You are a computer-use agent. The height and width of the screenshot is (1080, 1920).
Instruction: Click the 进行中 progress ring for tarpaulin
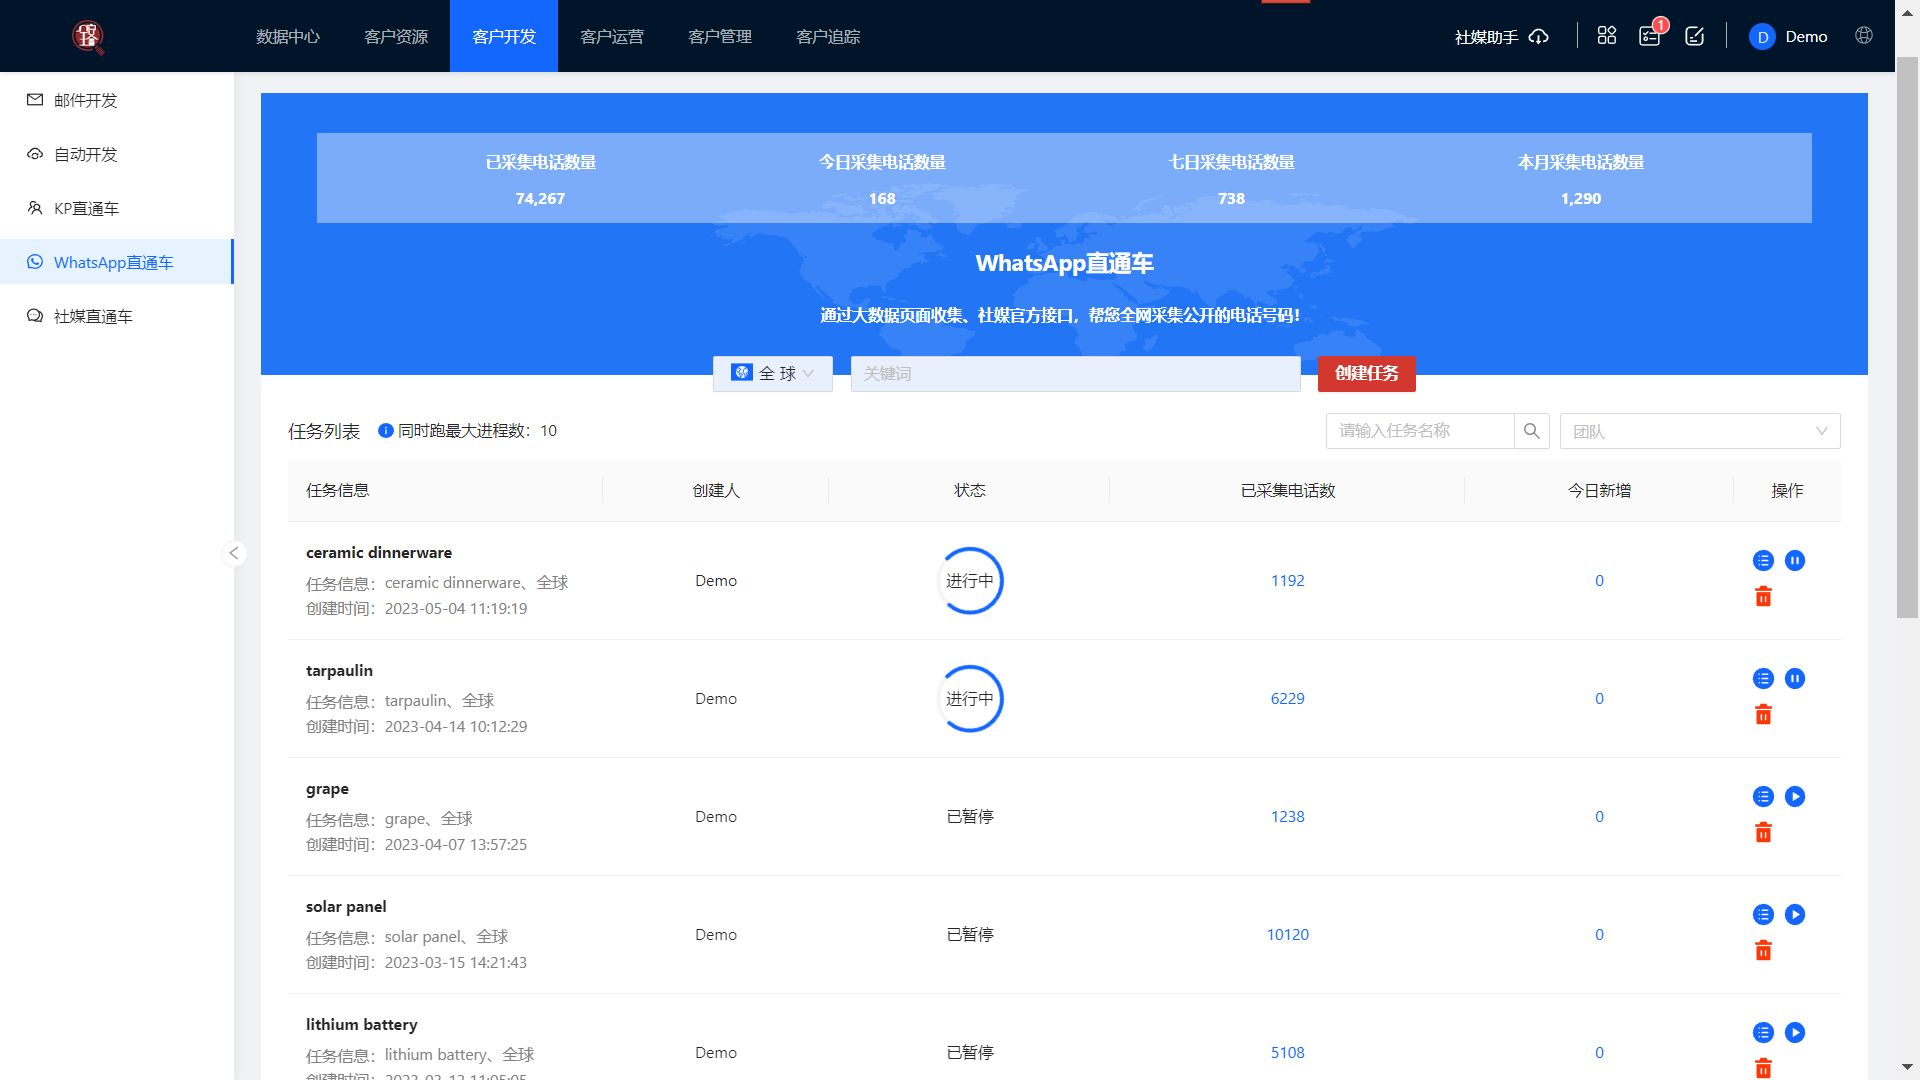click(x=970, y=699)
